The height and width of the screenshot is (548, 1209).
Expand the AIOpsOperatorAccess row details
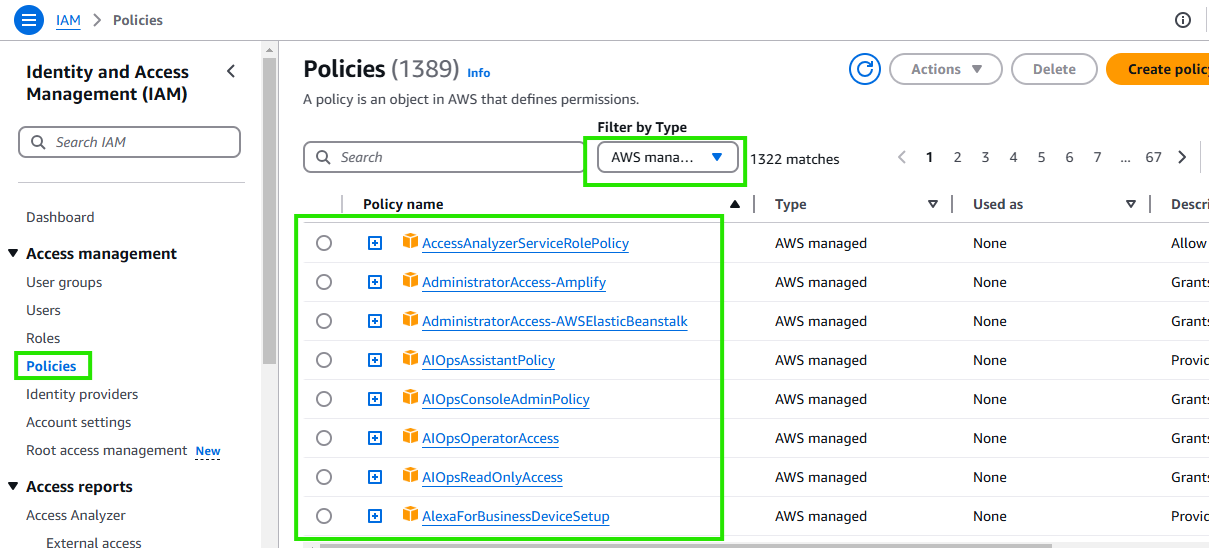(x=375, y=438)
